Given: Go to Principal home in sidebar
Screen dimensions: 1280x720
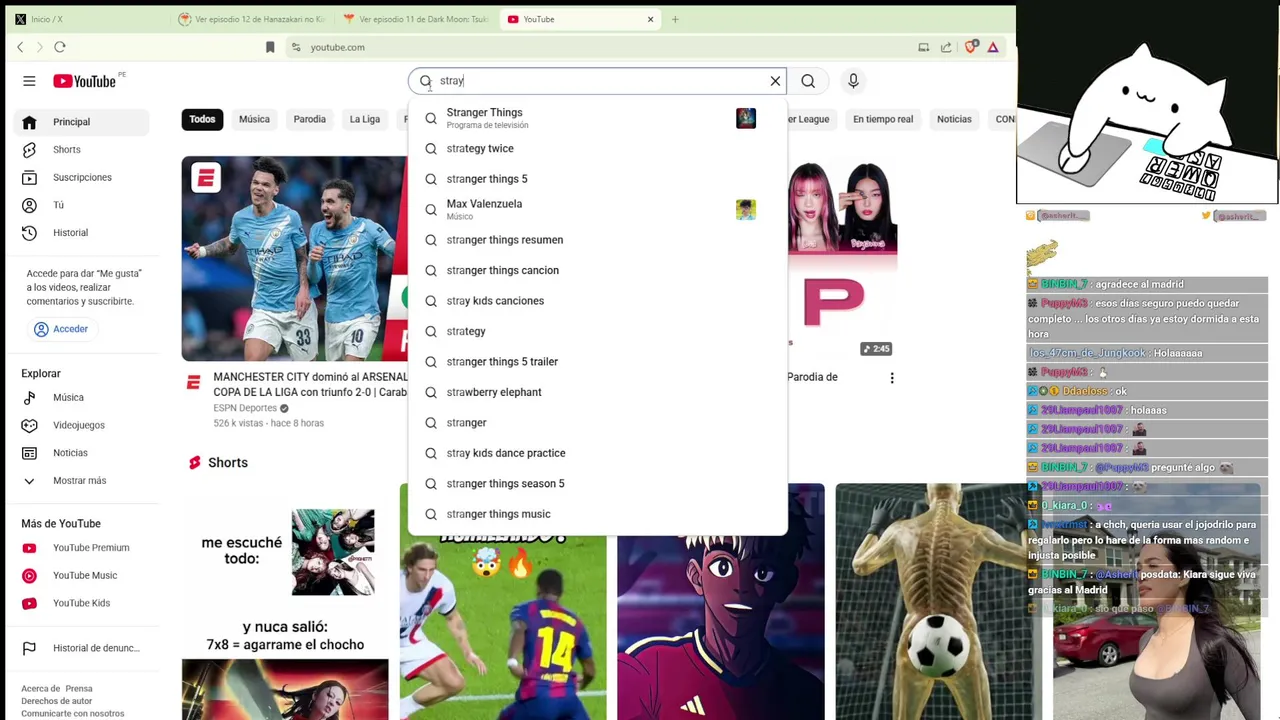Looking at the screenshot, I should click(x=82, y=122).
